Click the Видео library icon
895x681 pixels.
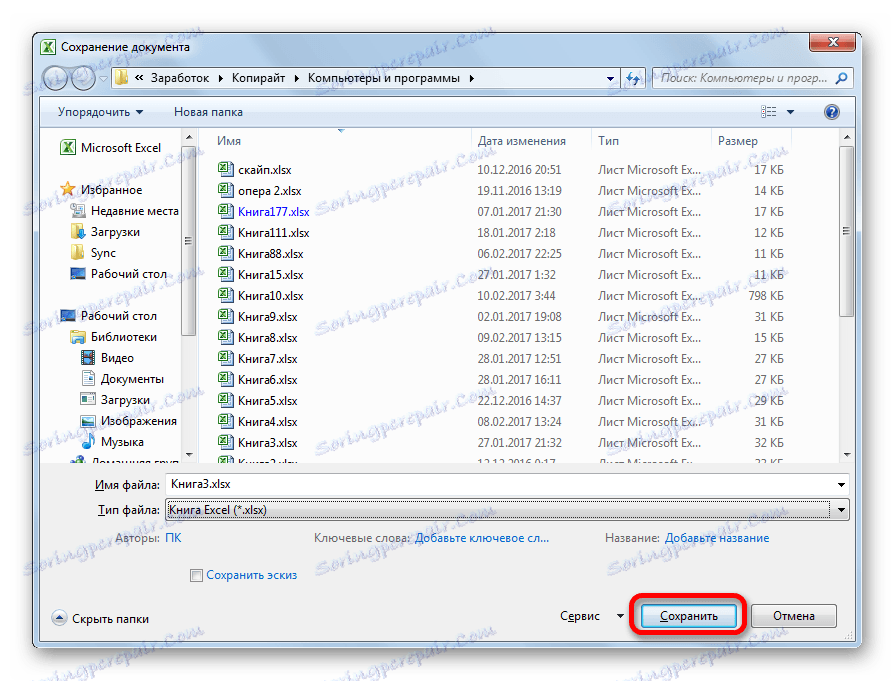click(88, 358)
